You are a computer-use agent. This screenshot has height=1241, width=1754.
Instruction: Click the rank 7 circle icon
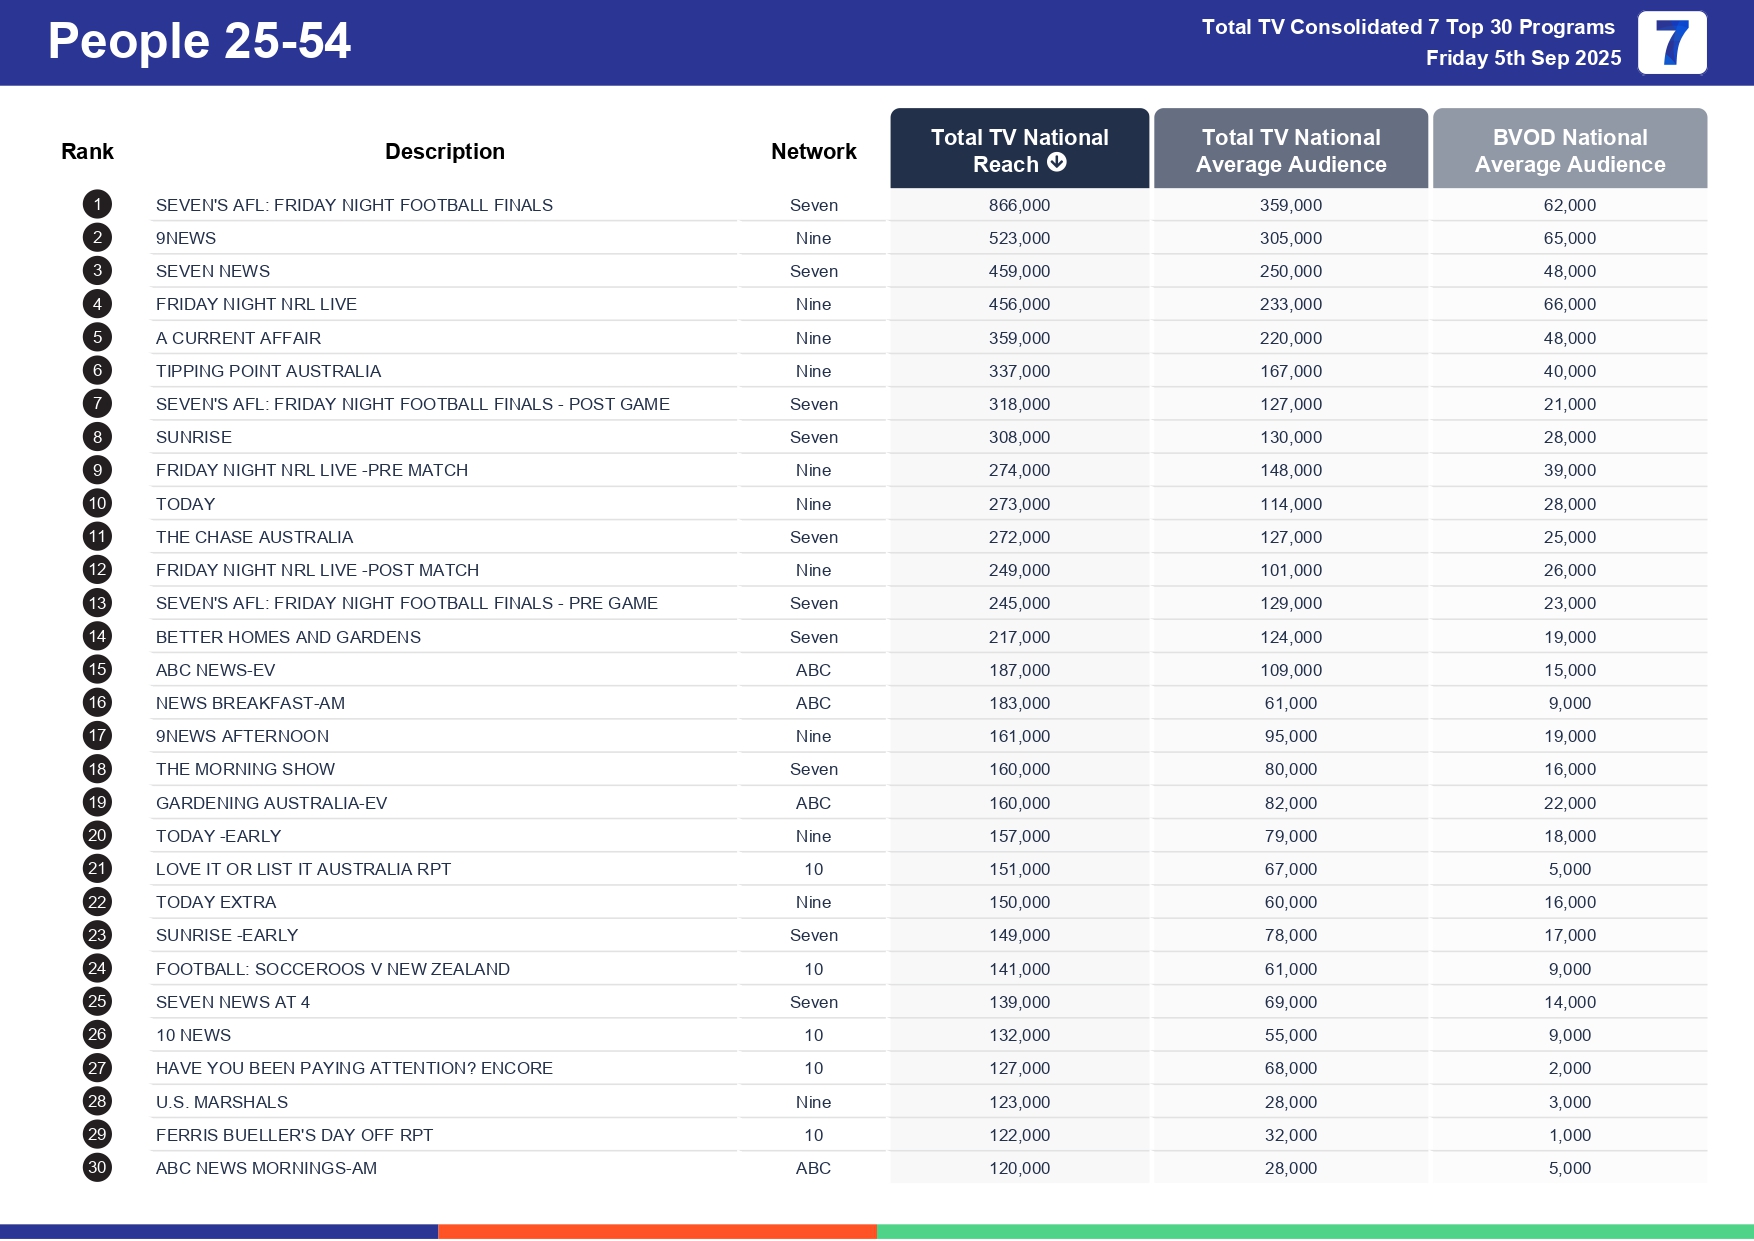pos(96,403)
